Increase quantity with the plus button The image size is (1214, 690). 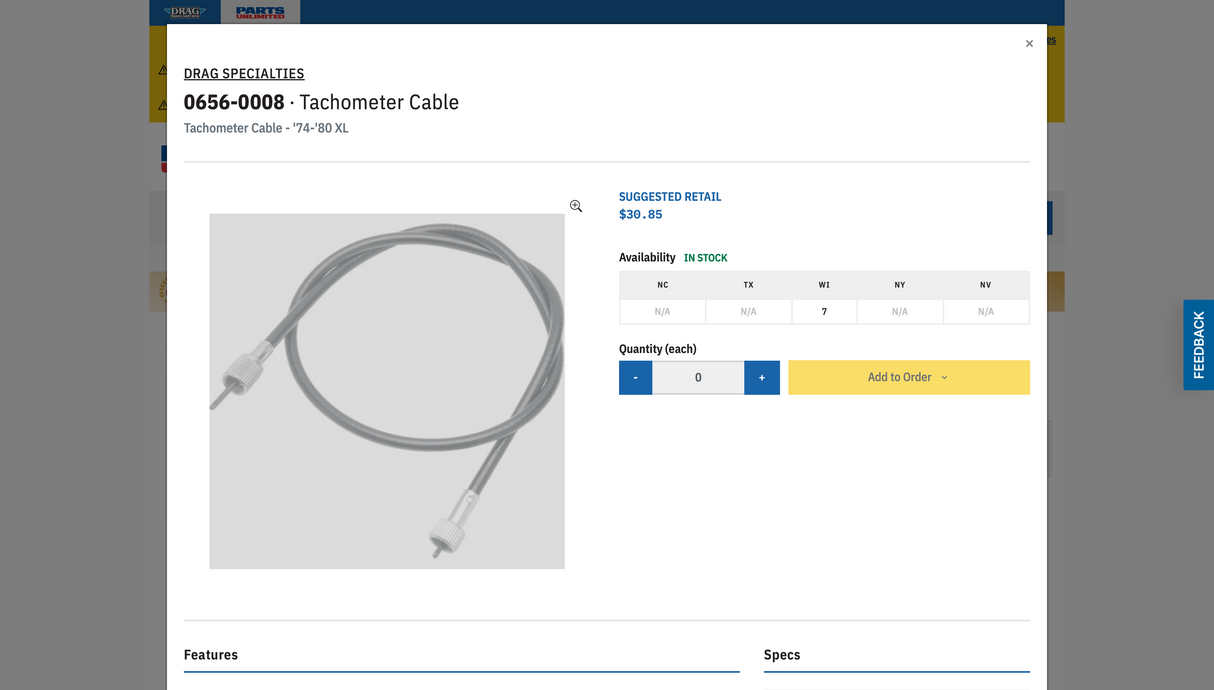(762, 377)
